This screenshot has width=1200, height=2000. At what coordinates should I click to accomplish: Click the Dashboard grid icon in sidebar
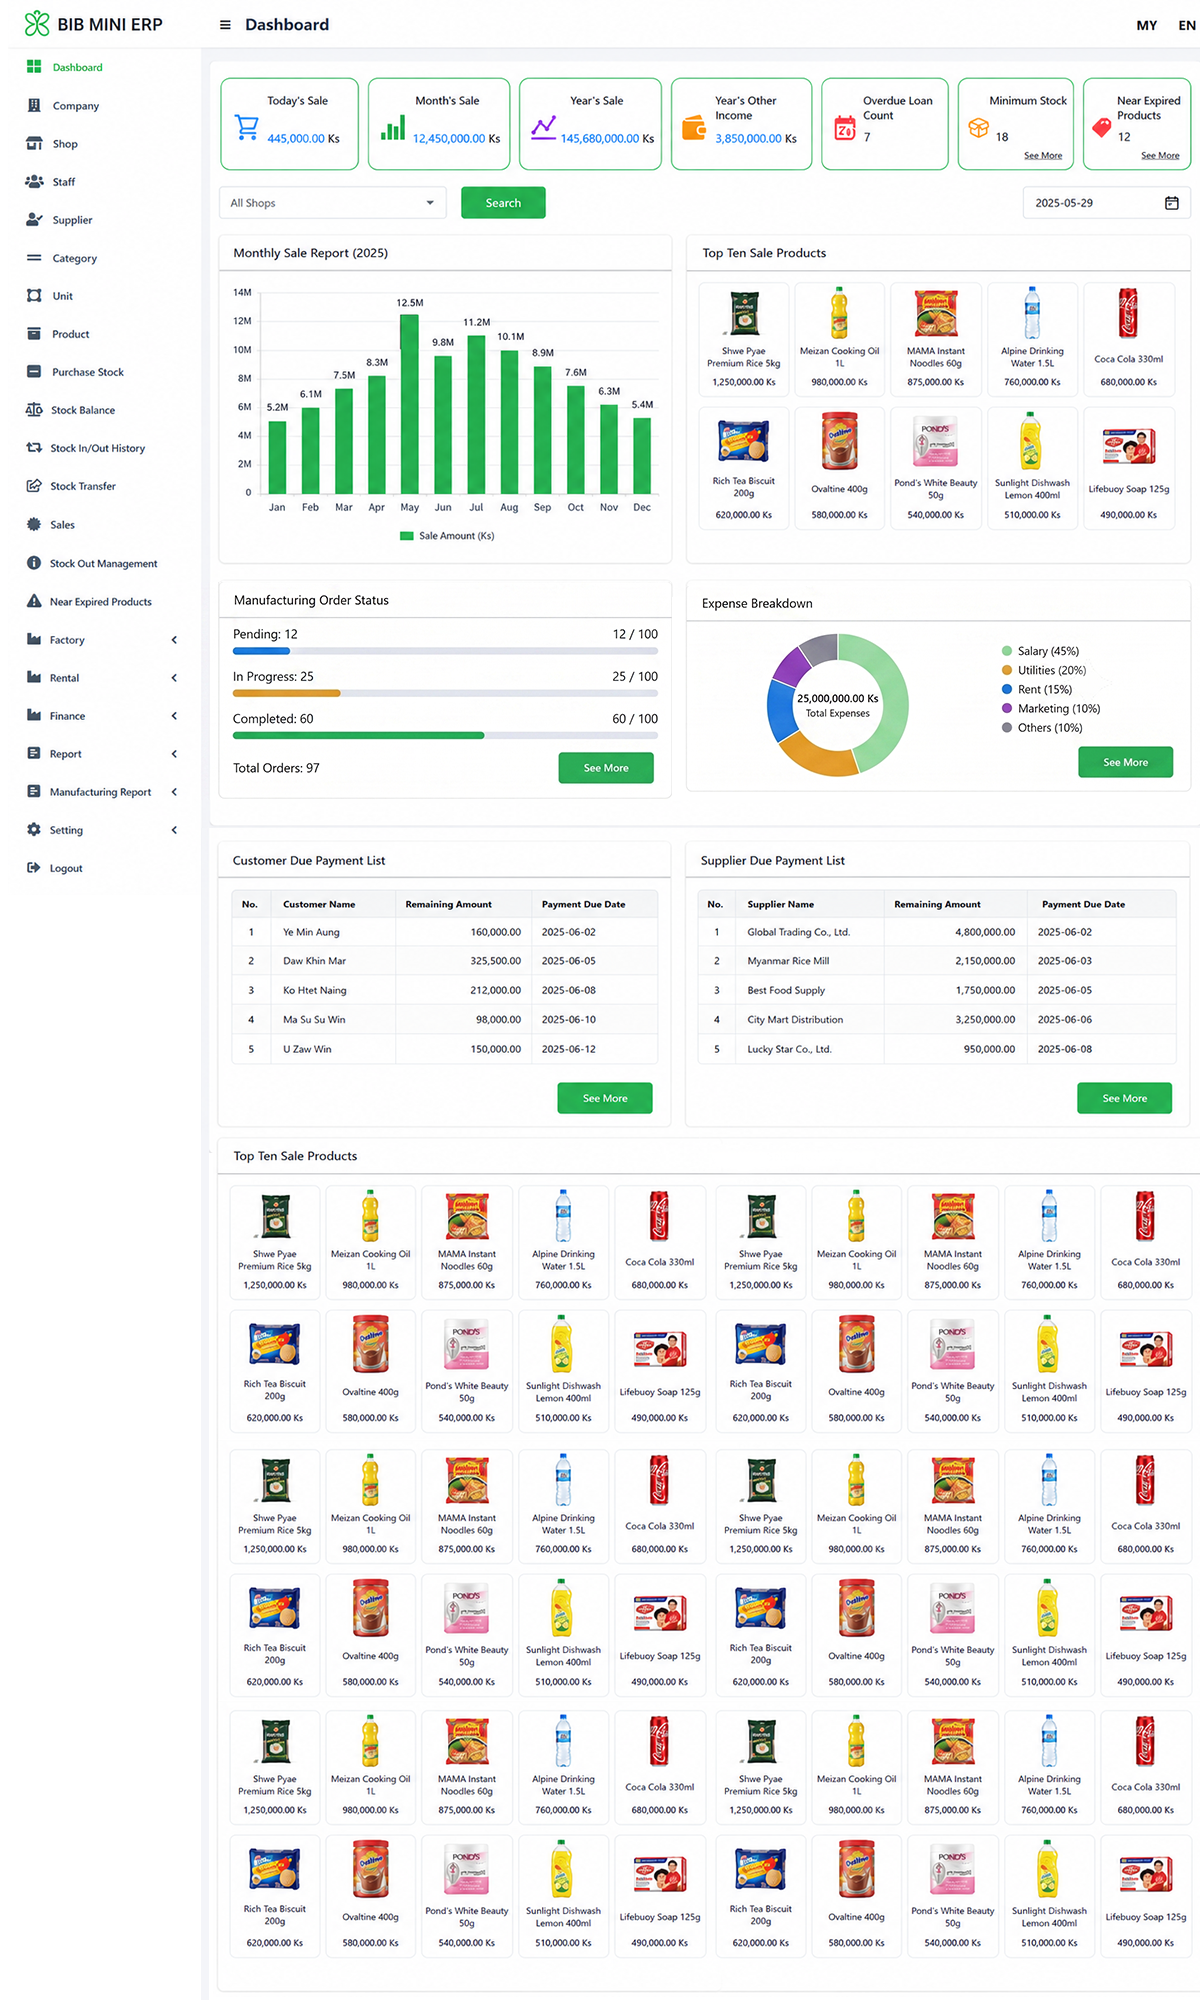click(34, 67)
